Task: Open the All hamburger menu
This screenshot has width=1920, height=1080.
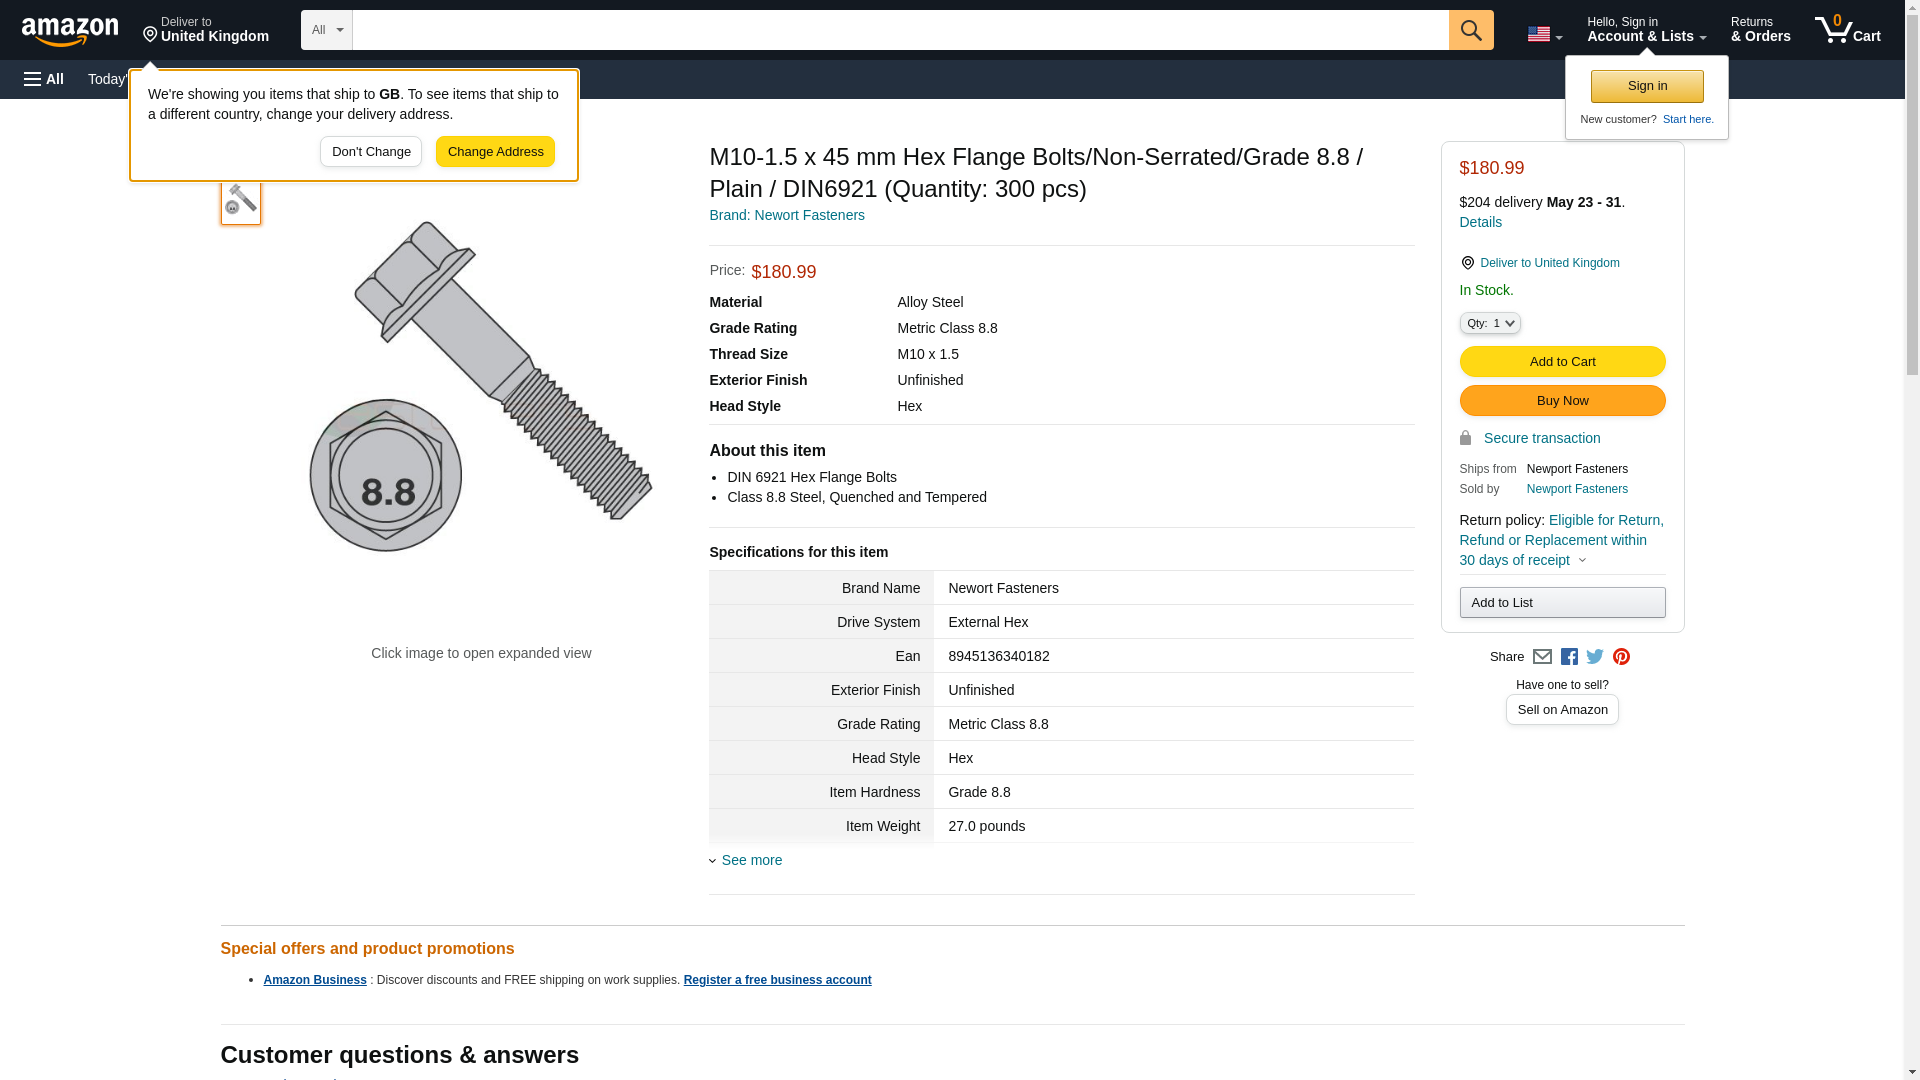Action: (44, 79)
